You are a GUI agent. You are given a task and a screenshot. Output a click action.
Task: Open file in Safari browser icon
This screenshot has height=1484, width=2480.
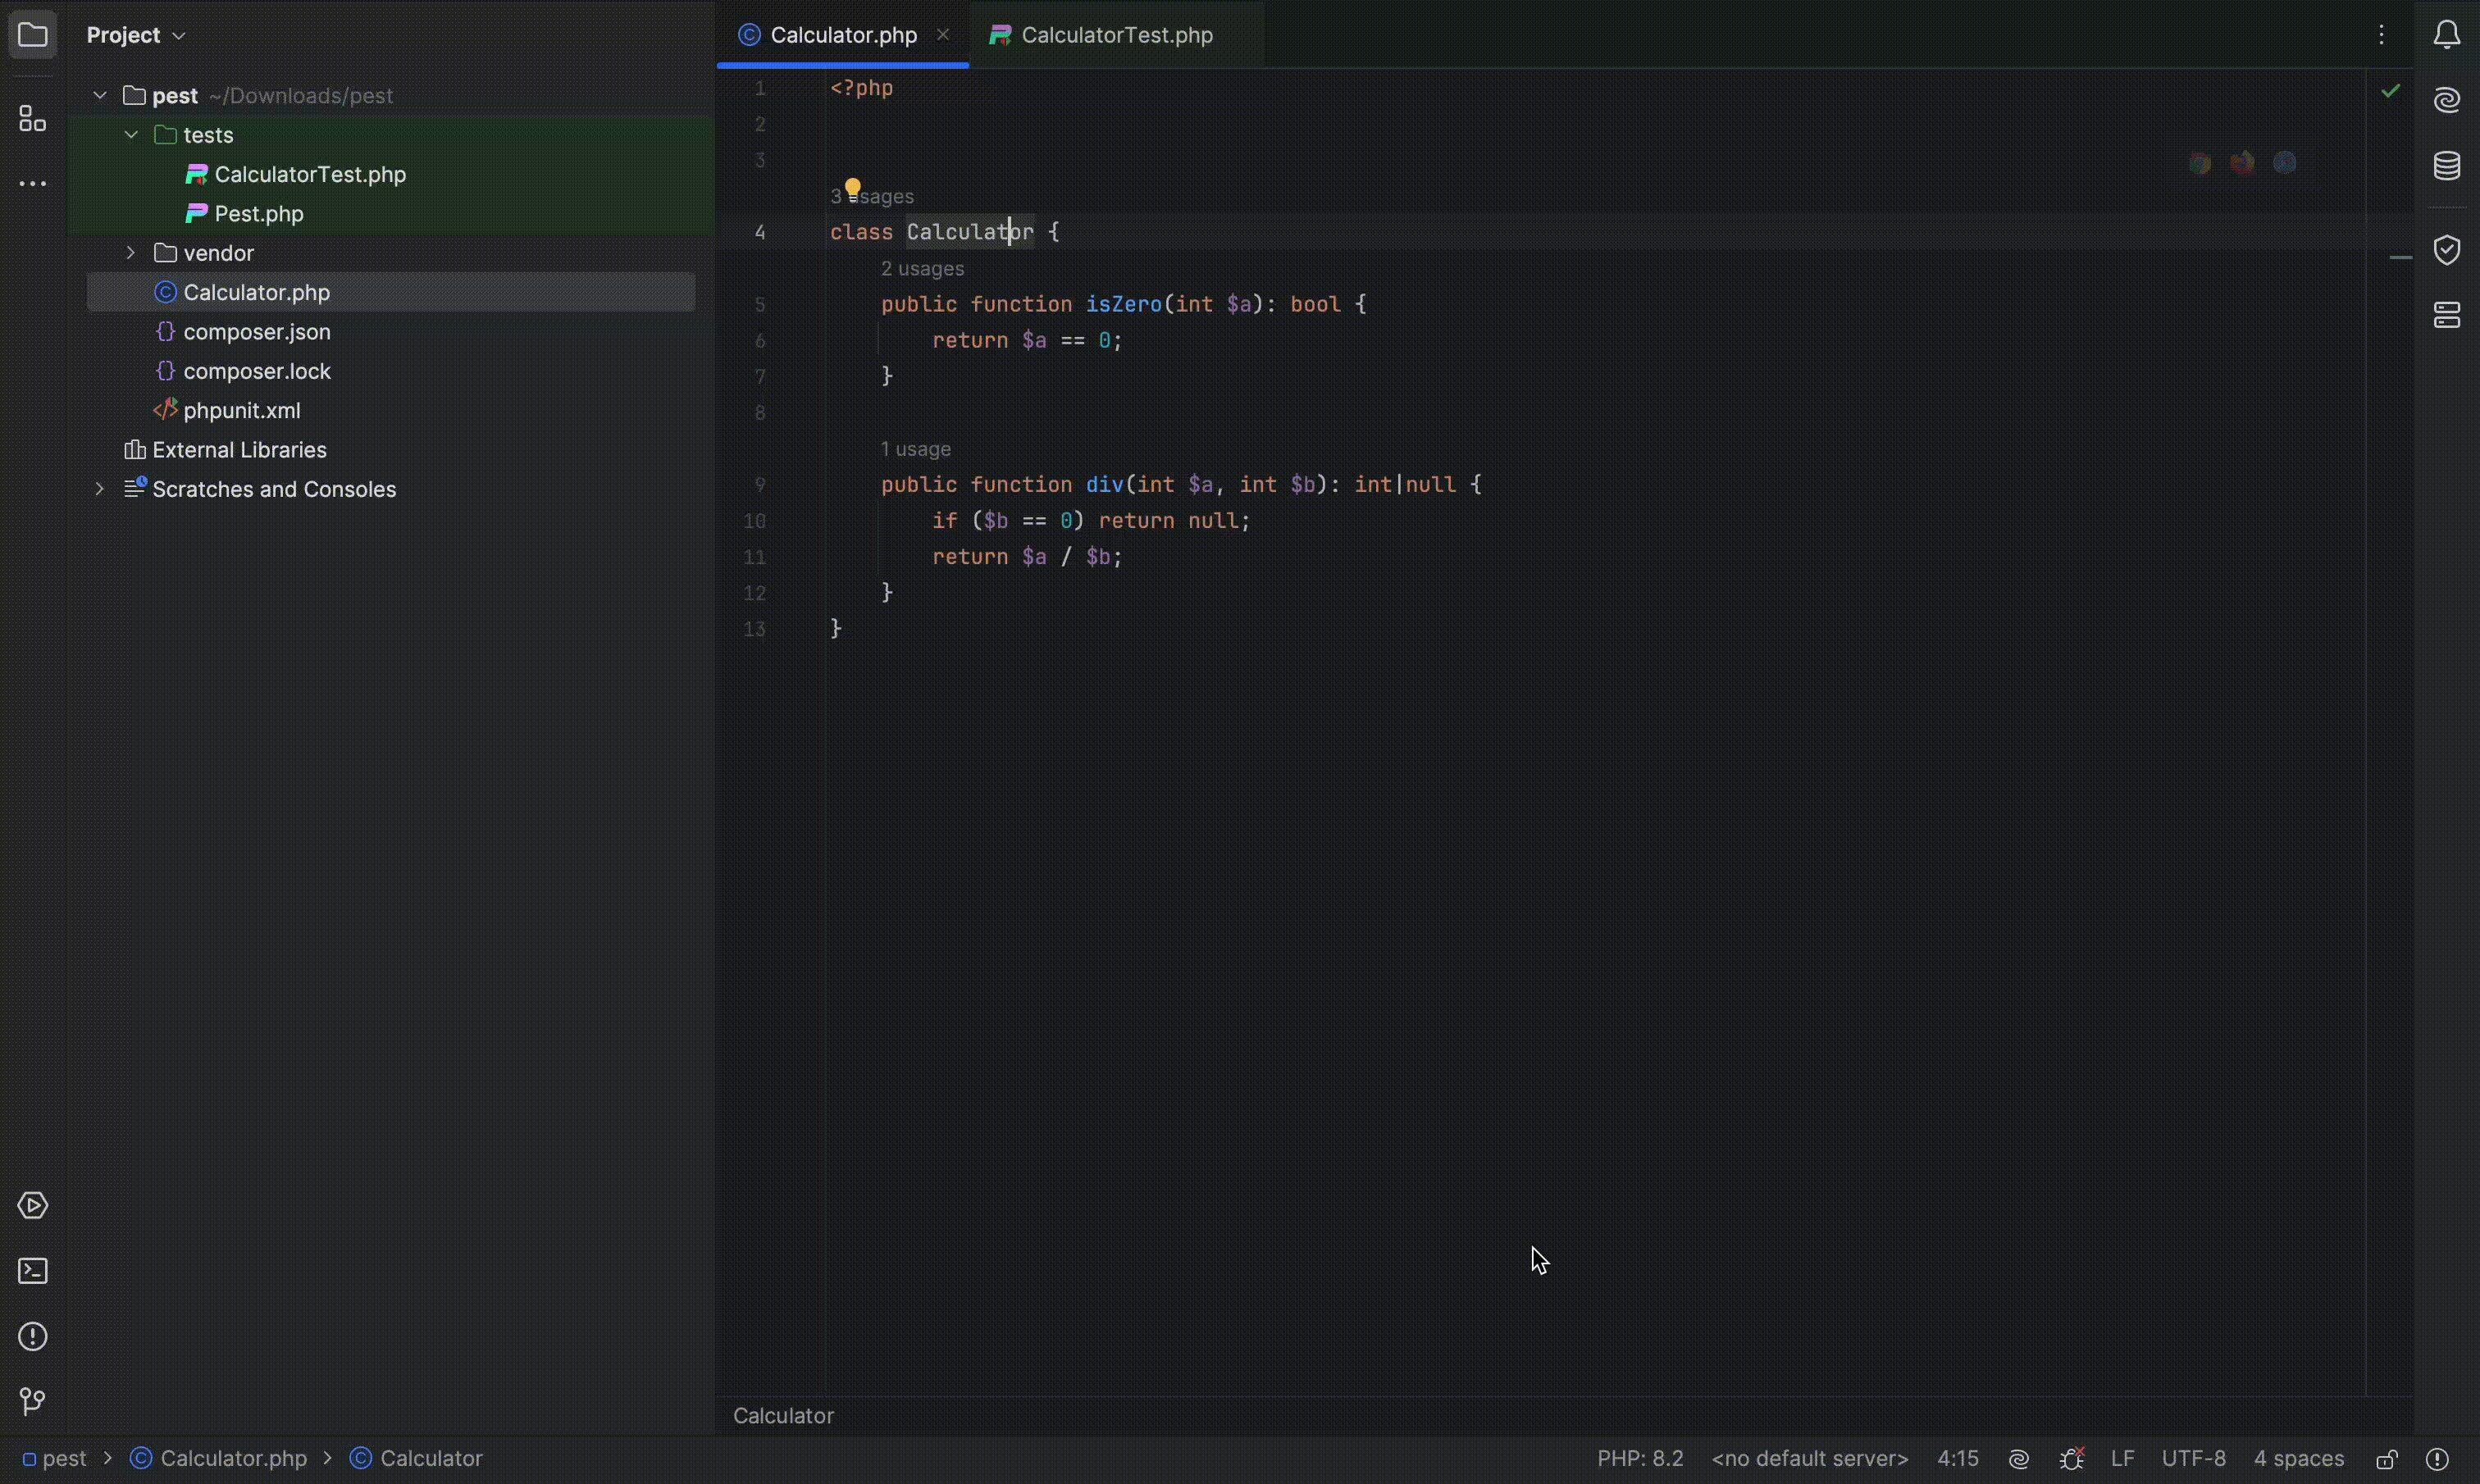pyautogui.click(x=2286, y=164)
